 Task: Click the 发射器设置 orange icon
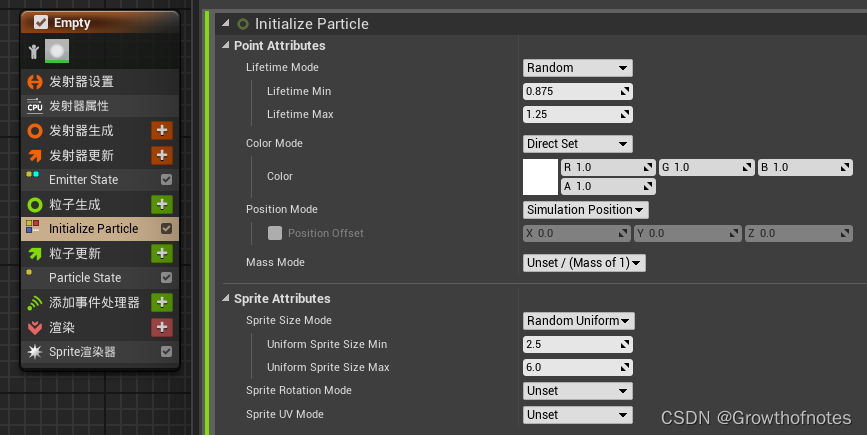coord(34,82)
